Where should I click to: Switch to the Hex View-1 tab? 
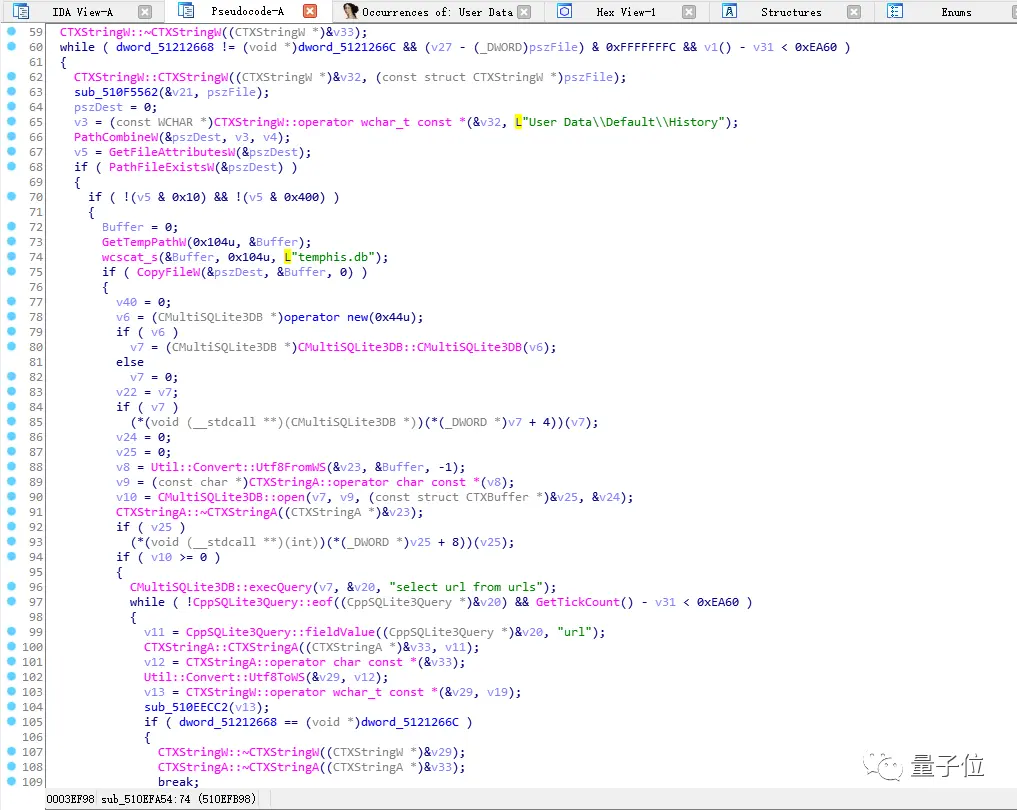click(x=625, y=12)
